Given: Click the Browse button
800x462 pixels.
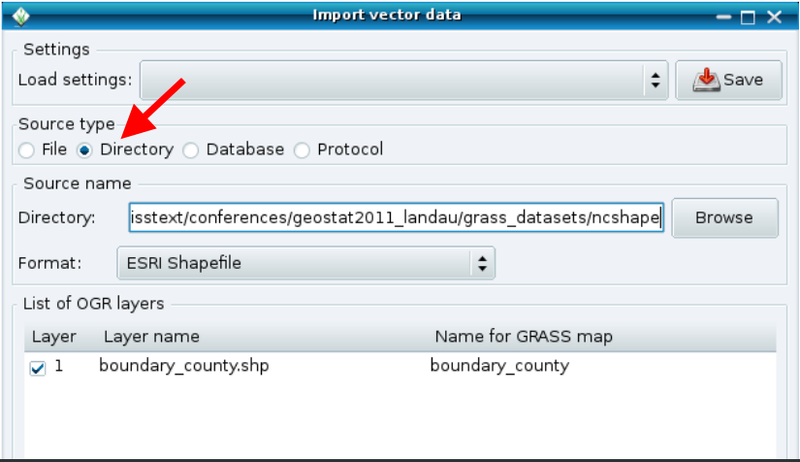Looking at the screenshot, I should (x=724, y=218).
